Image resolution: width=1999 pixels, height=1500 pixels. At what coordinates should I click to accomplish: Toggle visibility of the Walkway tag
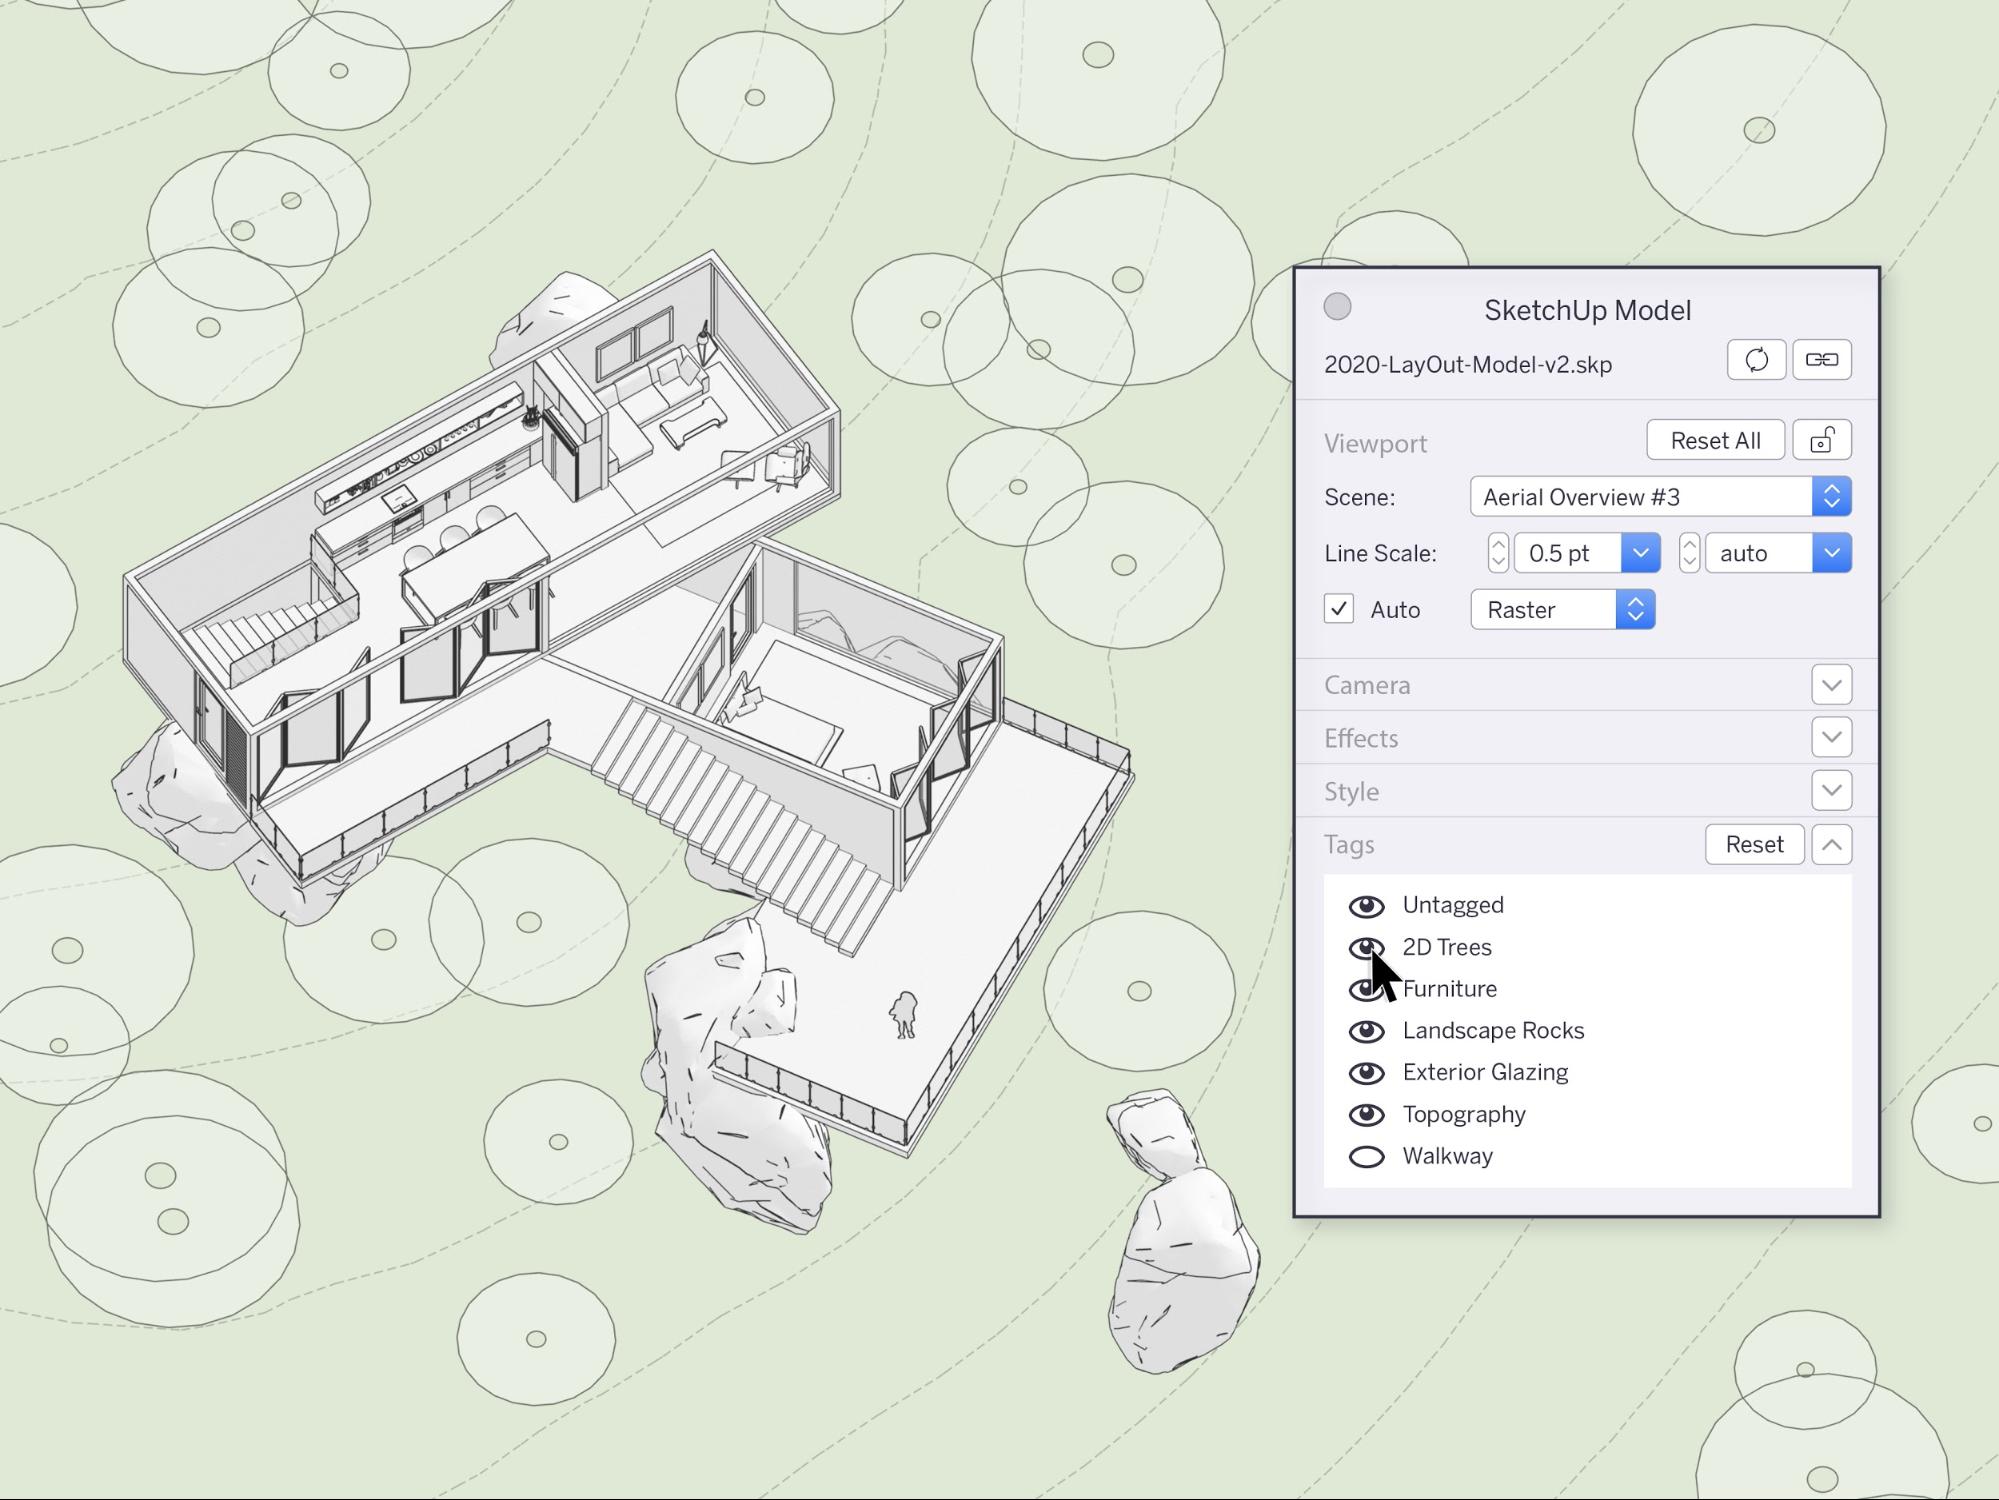click(1364, 1157)
